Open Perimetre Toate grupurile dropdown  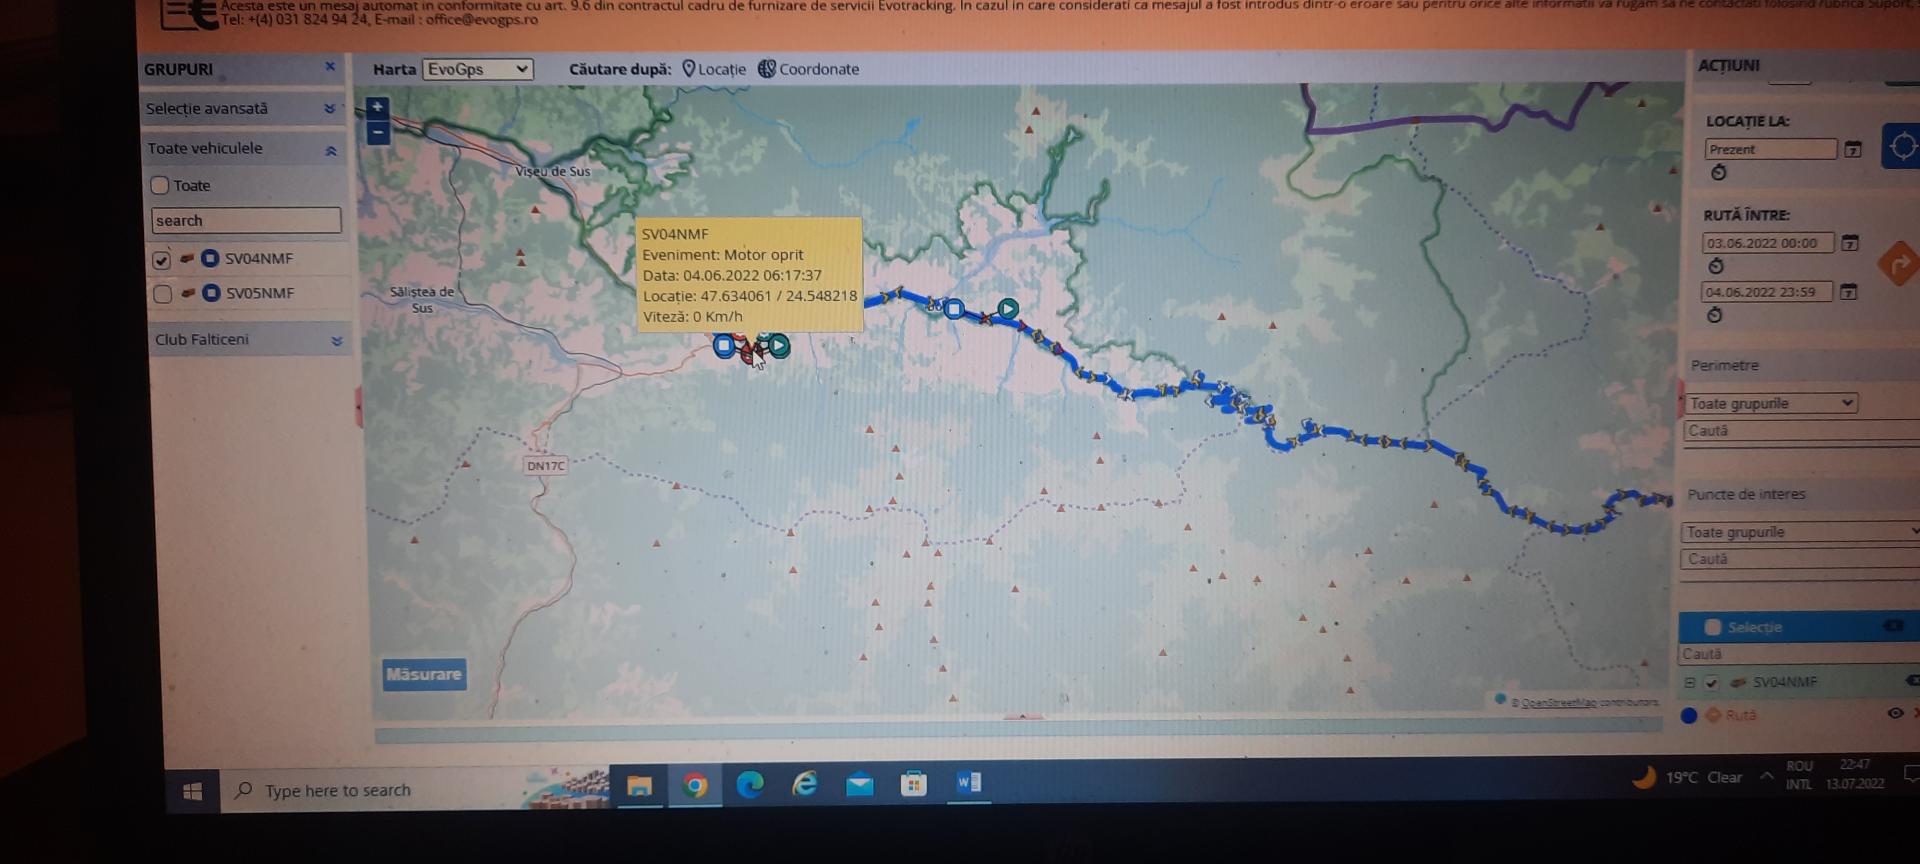[x=1770, y=403]
